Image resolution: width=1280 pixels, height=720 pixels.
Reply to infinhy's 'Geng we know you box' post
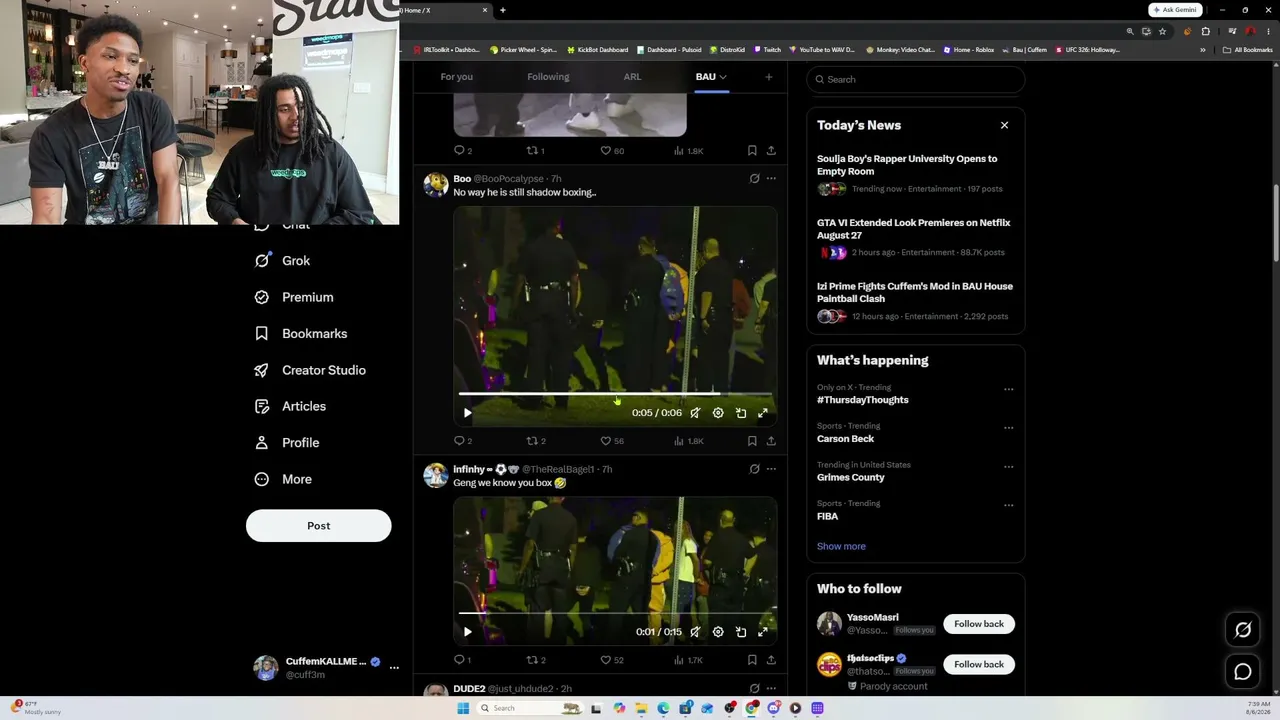click(463, 660)
